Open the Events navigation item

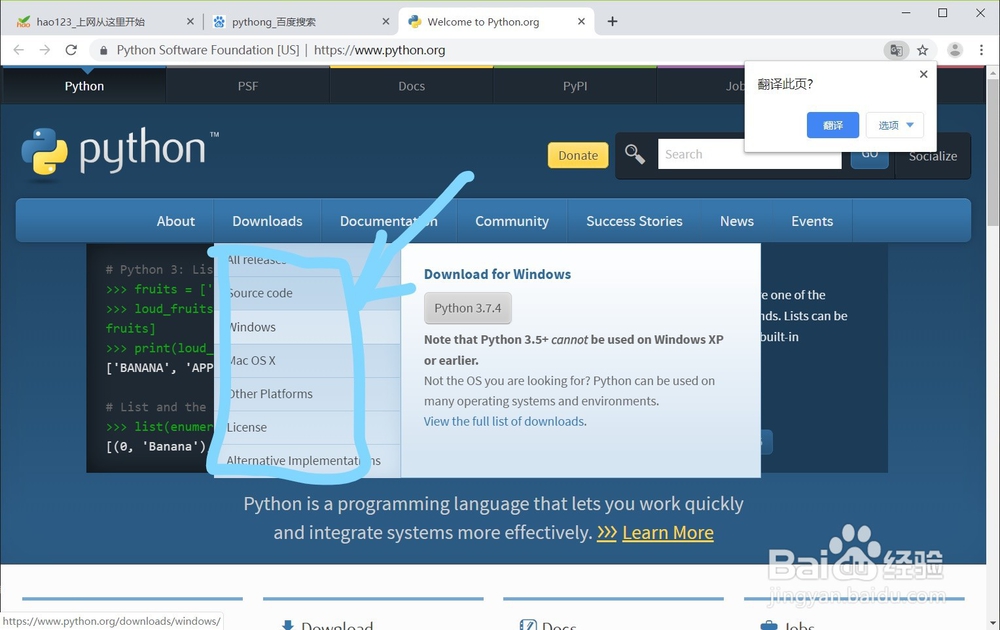(x=812, y=221)
